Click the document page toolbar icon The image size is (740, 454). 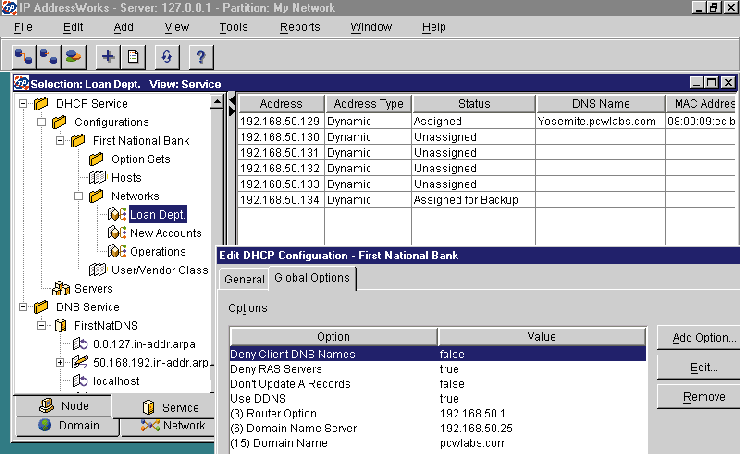(132, 56)
